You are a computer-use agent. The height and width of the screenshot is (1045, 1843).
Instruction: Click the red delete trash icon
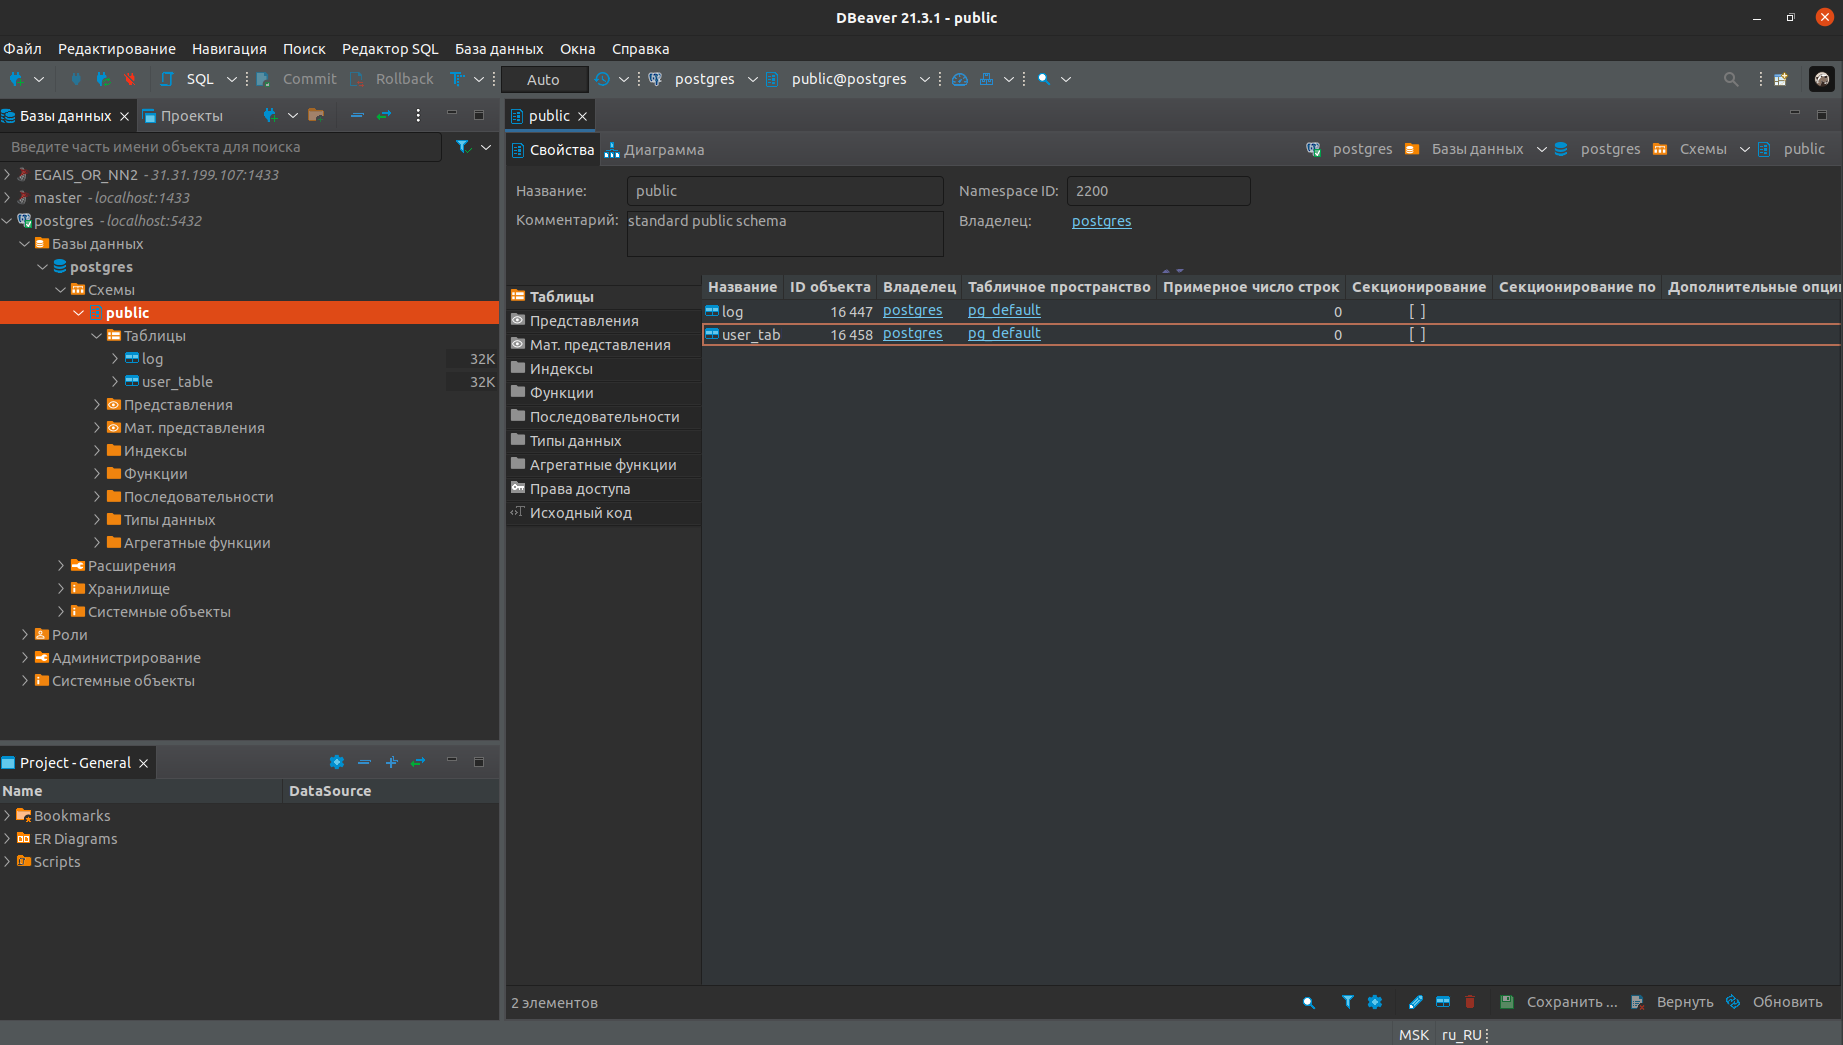tap(1470, 1002)
